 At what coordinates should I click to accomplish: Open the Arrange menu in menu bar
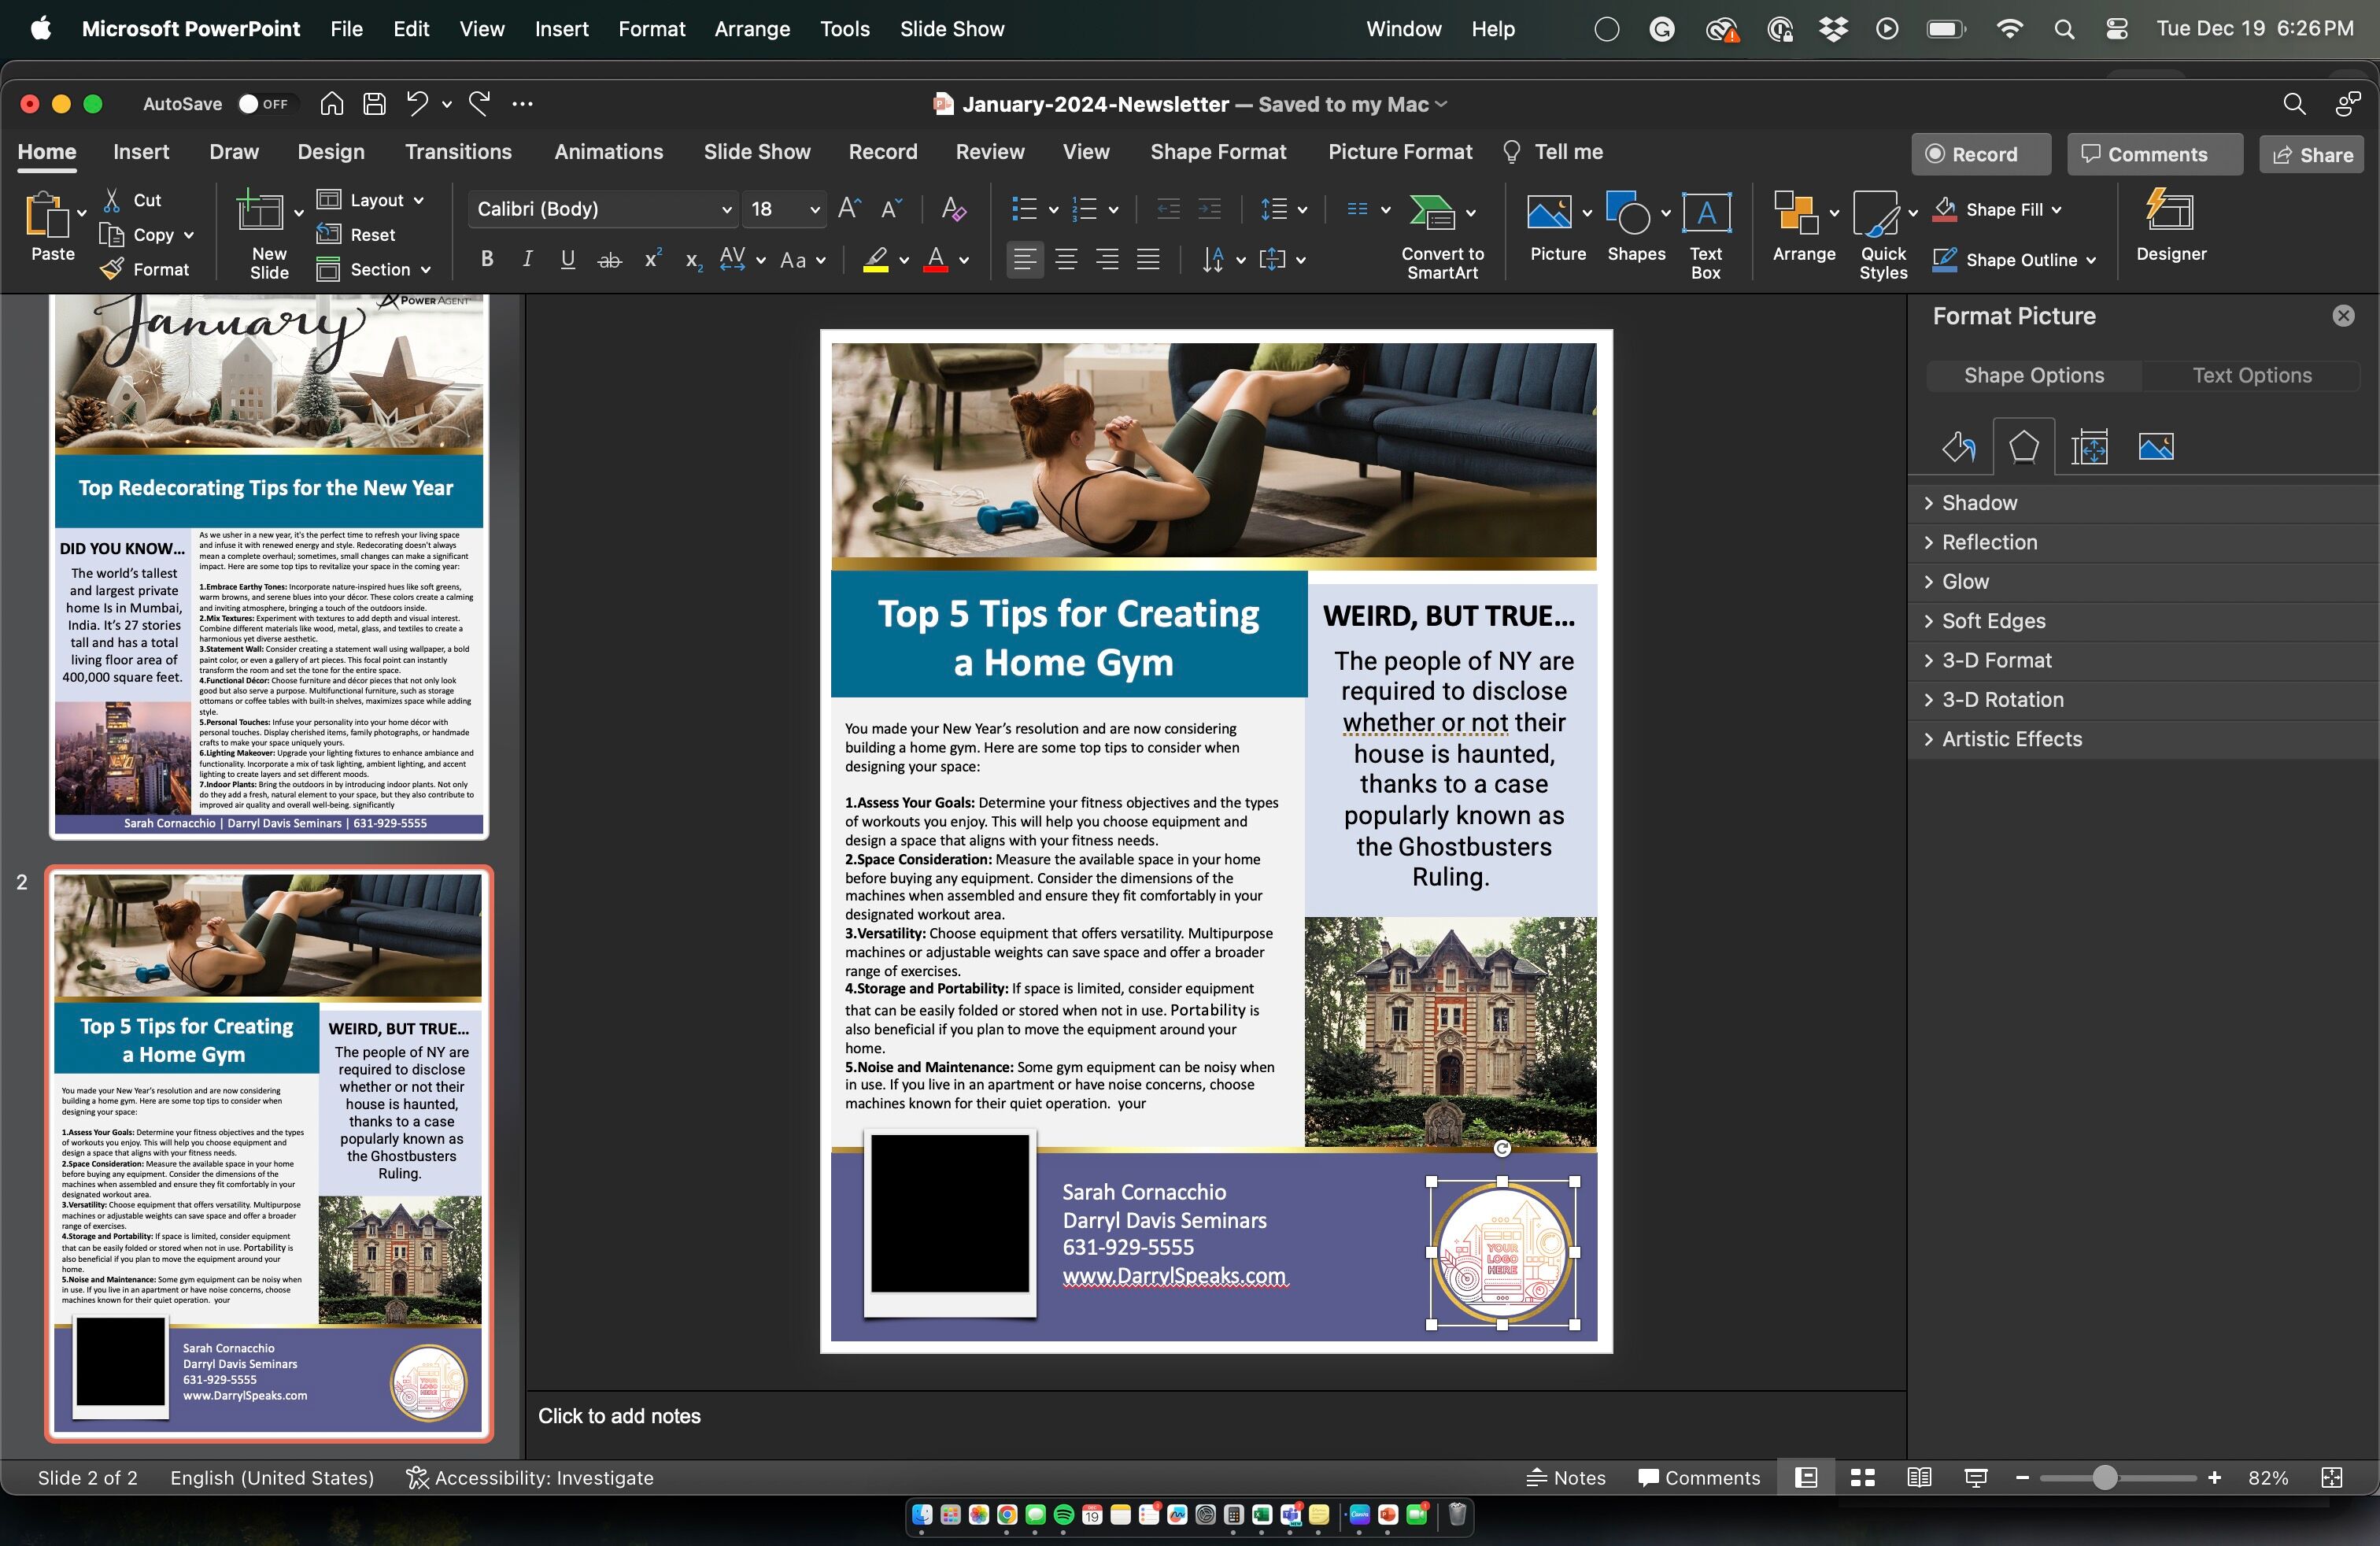752,29
